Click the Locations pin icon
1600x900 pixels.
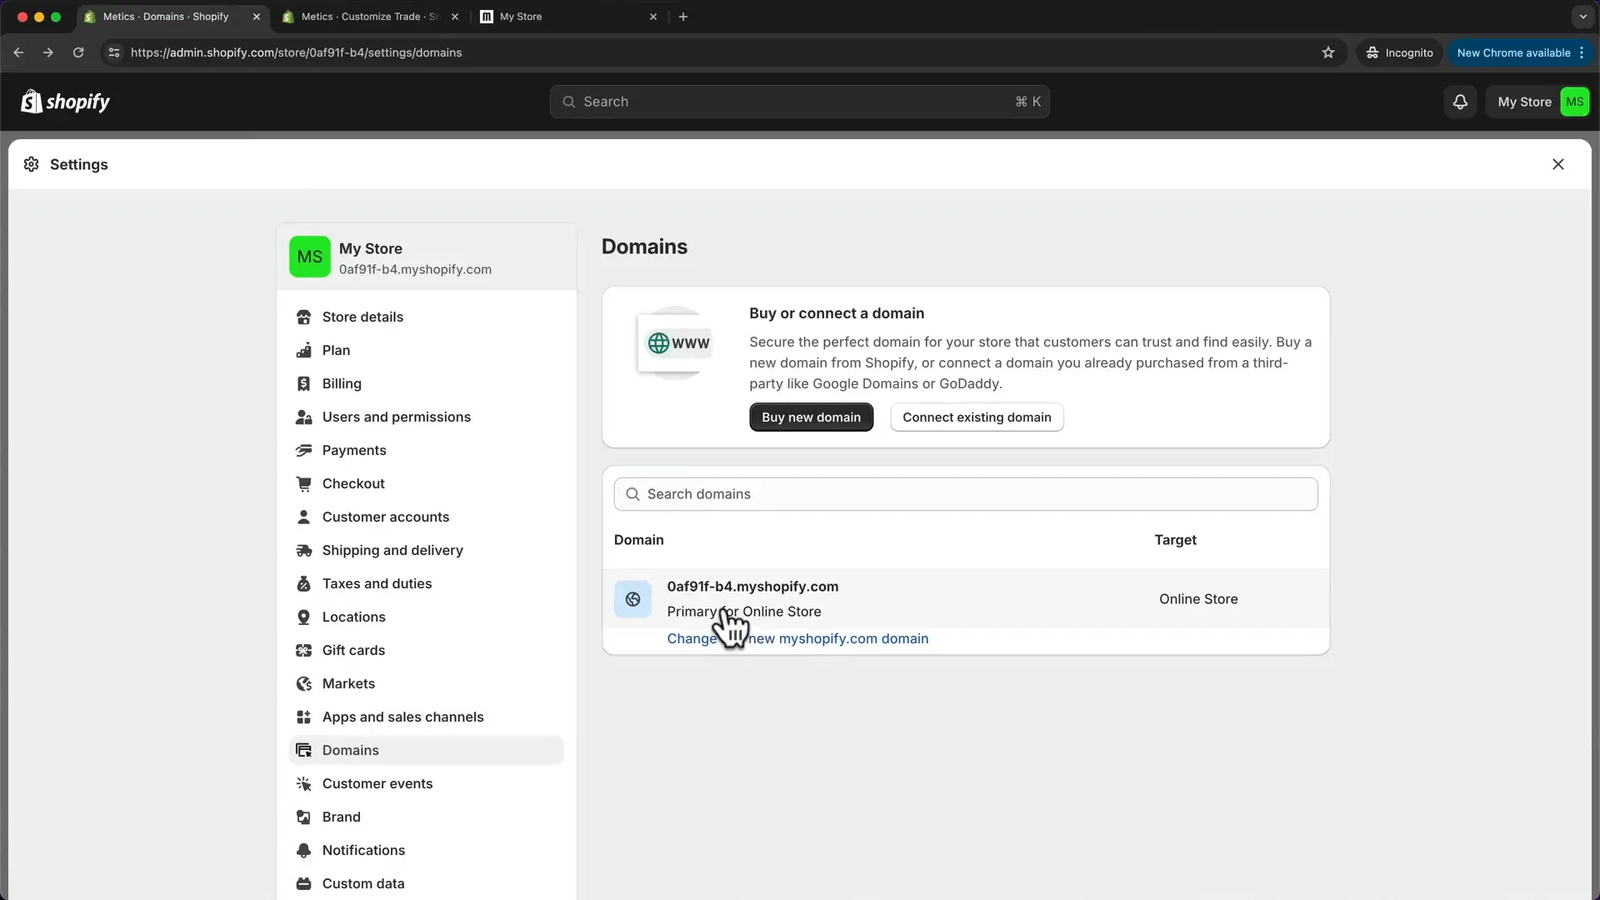pyautogui.click(x=304, y=617)
